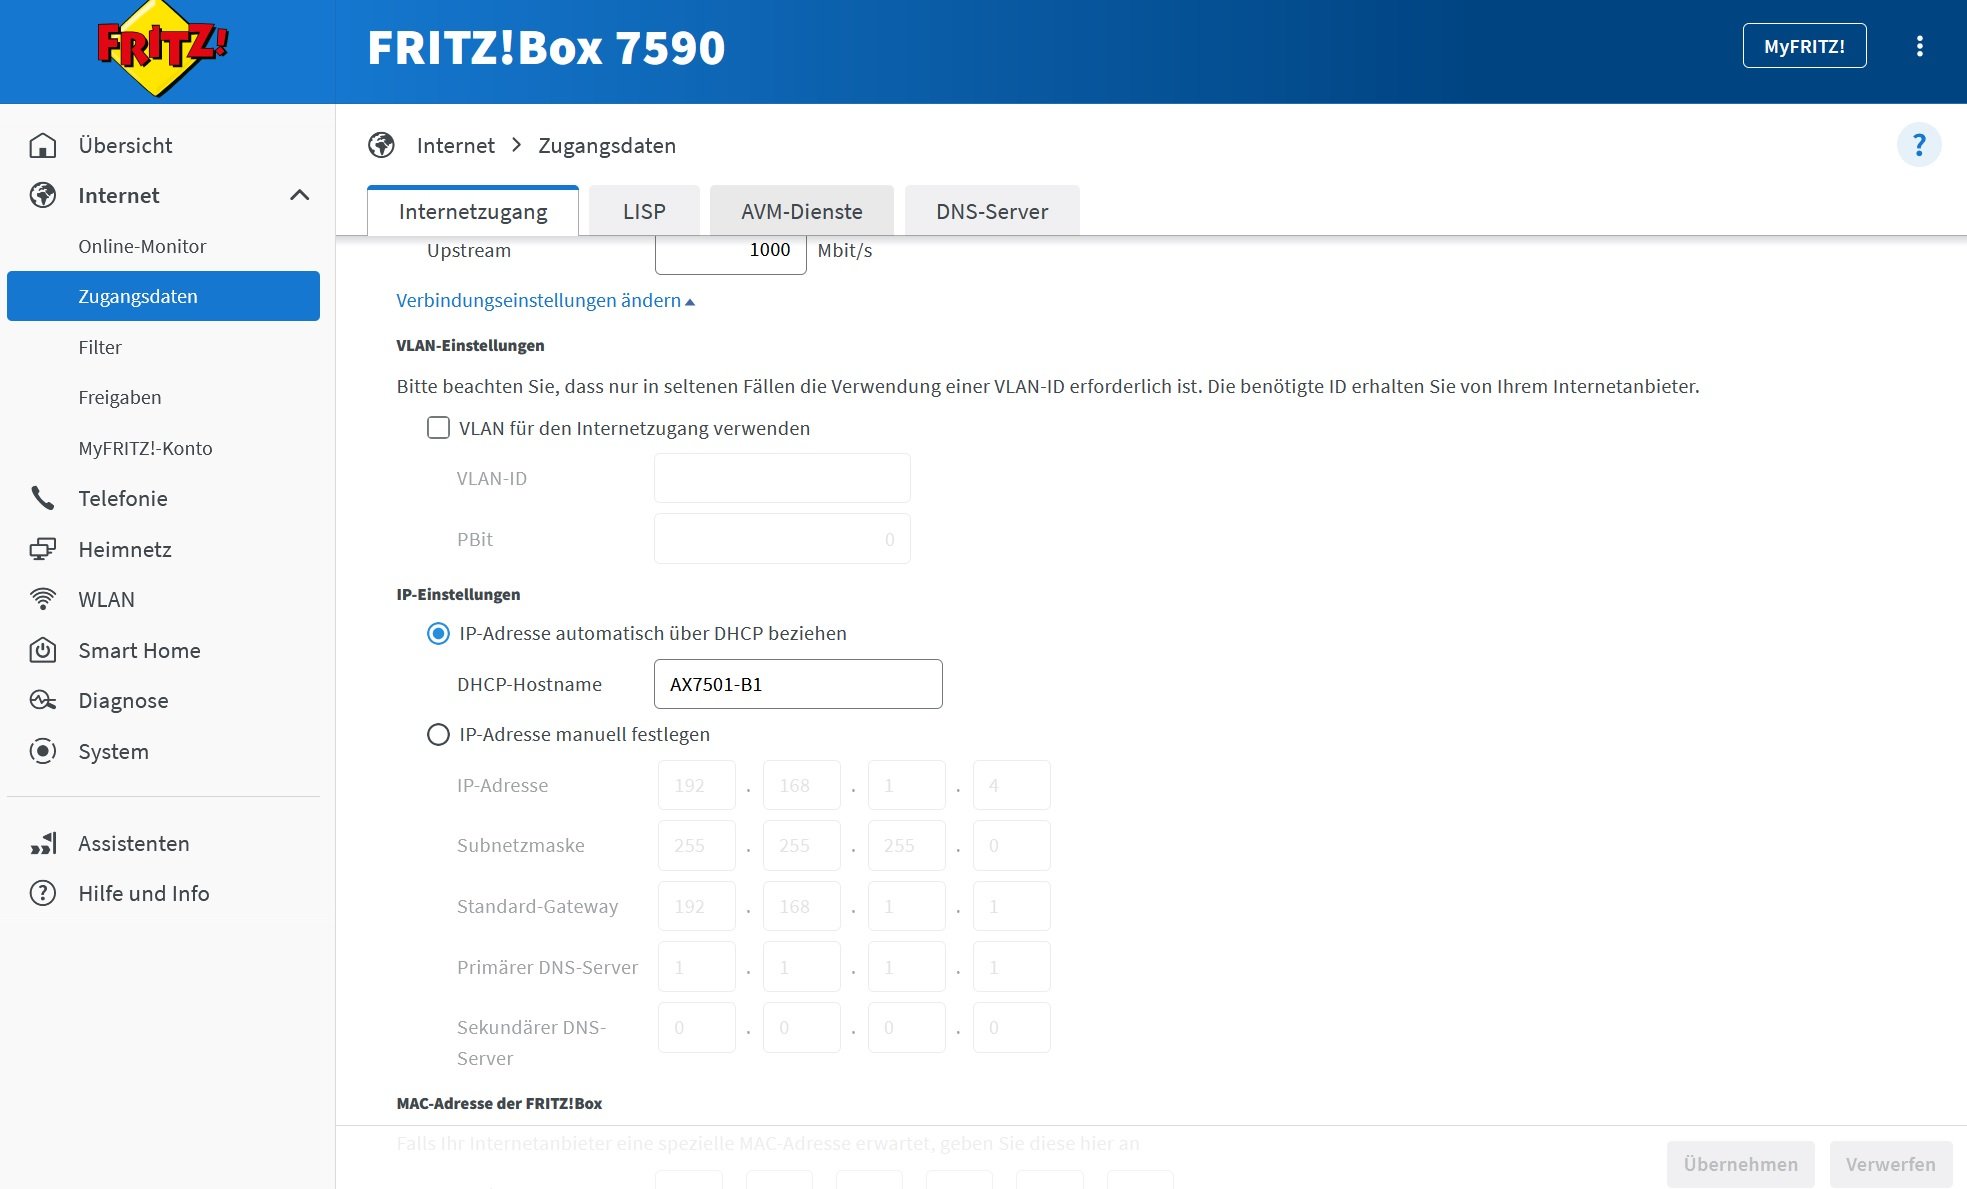Screen dimensions: 1967x1189
Task: Click the Smart Home icon
Action: pyautogui.click(x=43, y=650)
